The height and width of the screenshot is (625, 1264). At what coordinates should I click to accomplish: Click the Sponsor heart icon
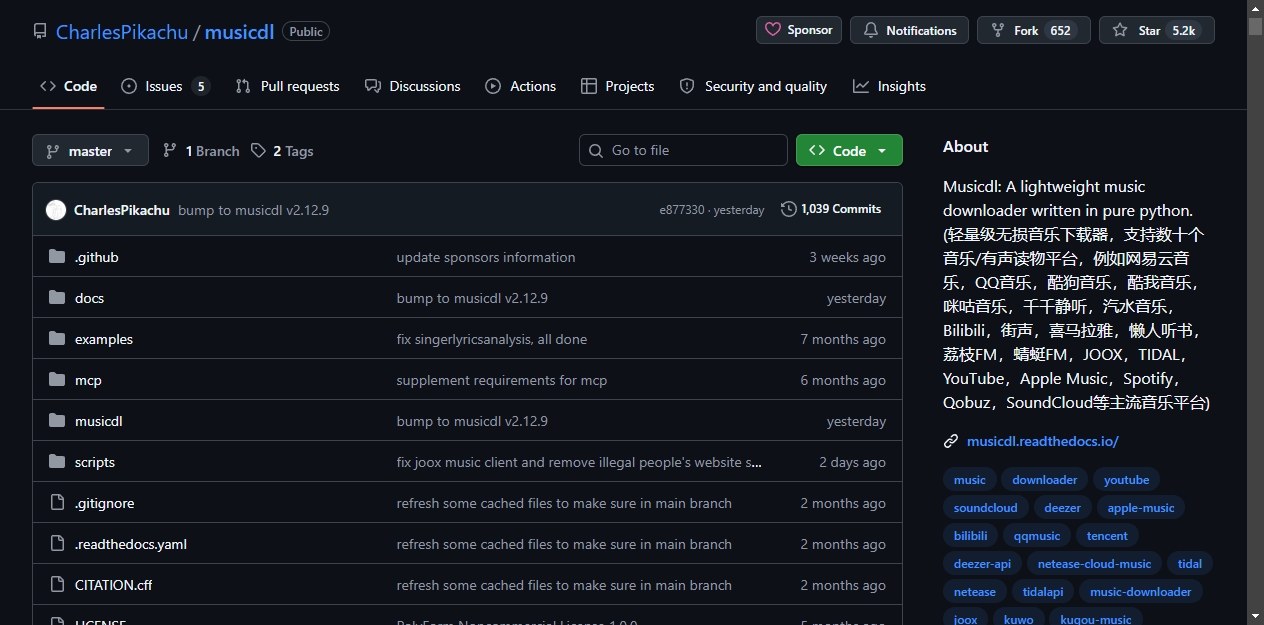coord(773,30)
